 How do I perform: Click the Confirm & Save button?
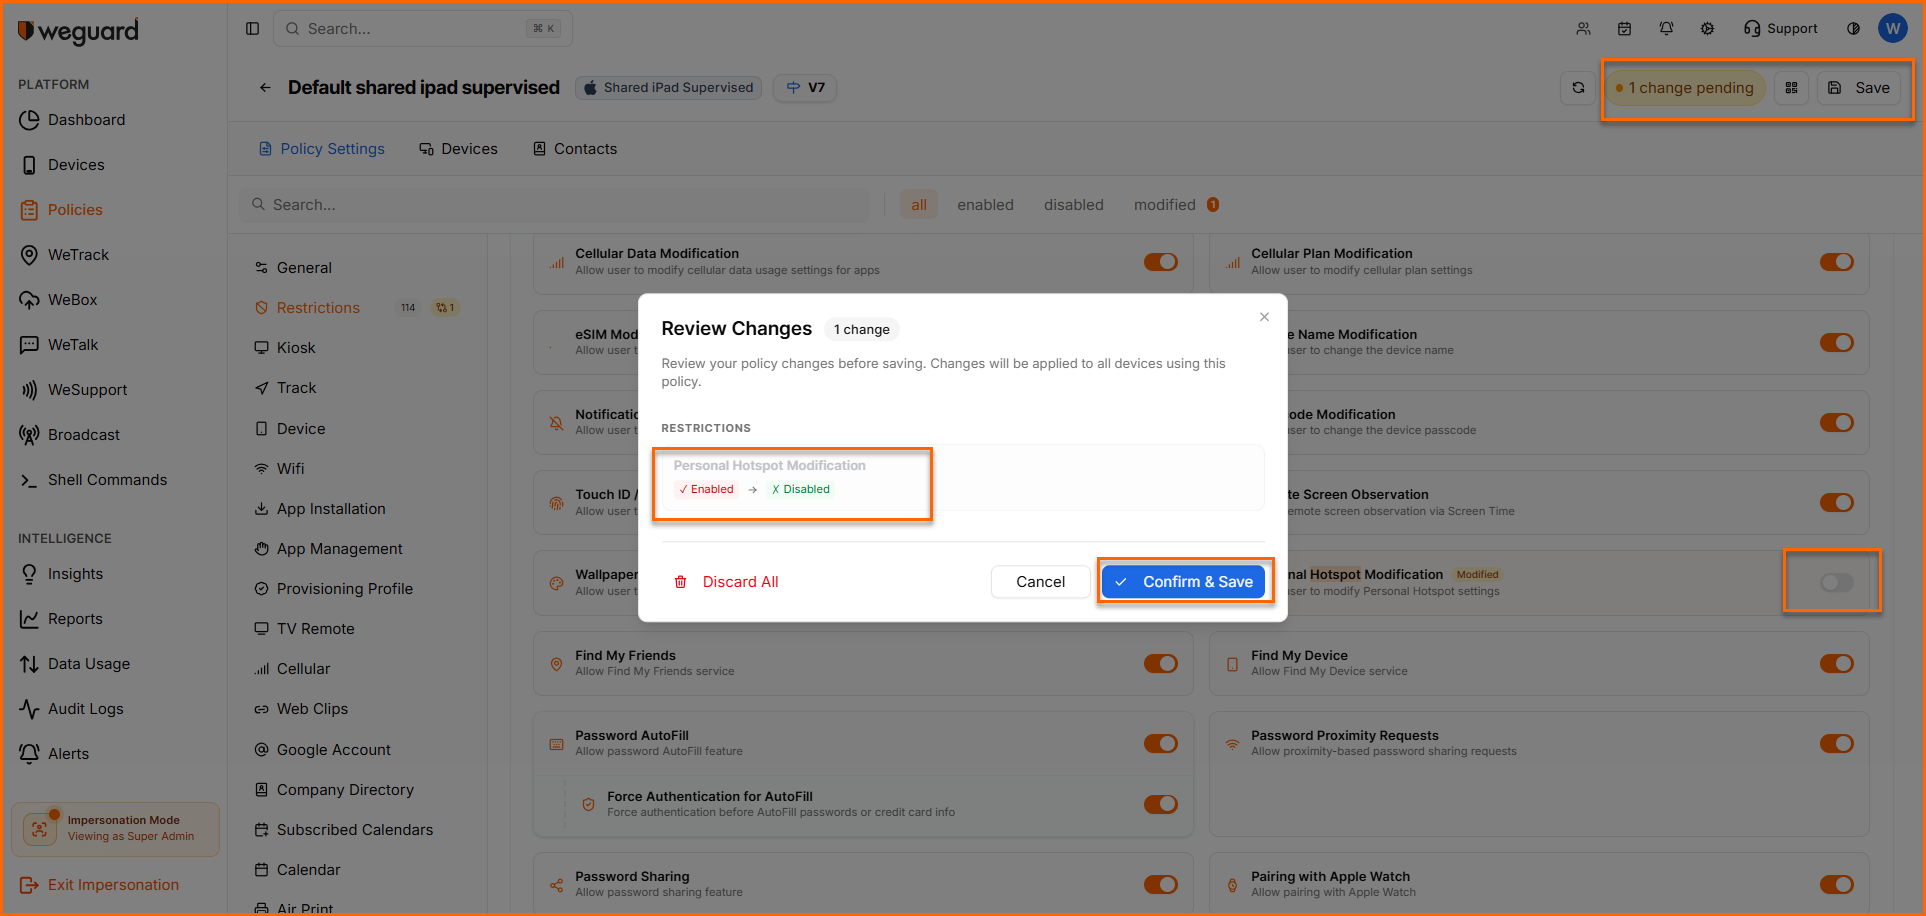[1184, 582]
